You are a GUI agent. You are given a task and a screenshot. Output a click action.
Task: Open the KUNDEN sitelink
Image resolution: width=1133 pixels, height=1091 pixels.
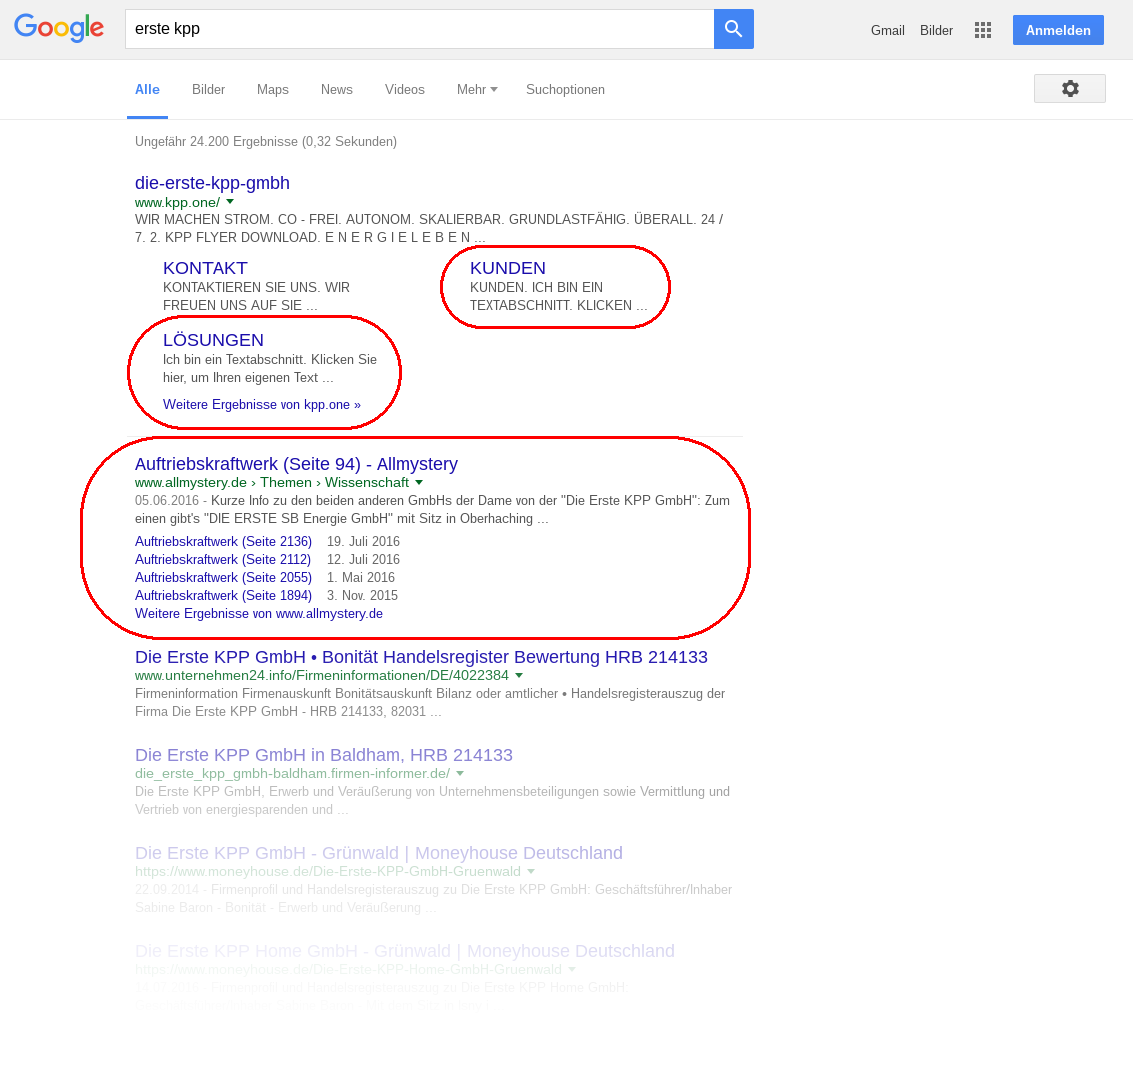pos(508,268)
